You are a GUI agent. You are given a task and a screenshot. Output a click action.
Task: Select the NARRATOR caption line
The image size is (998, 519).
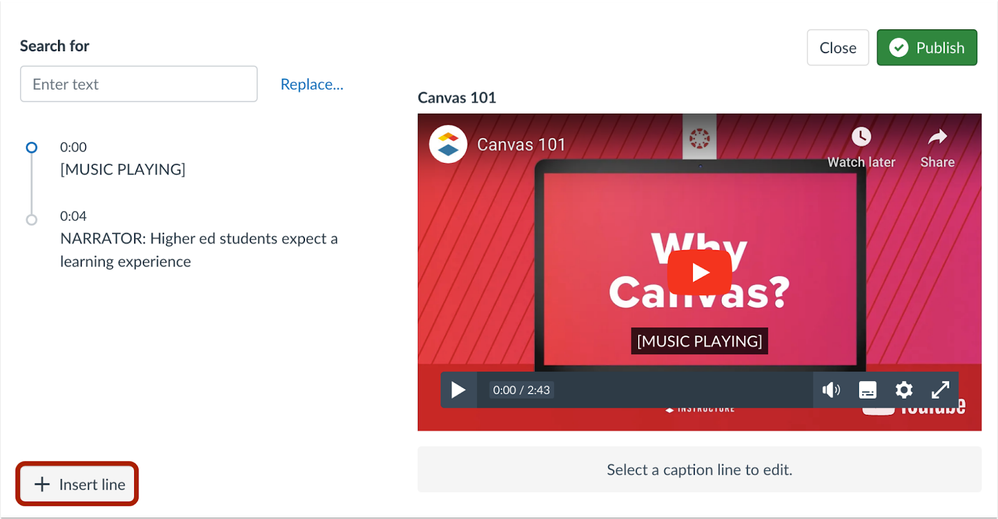[x=199, y=250]
